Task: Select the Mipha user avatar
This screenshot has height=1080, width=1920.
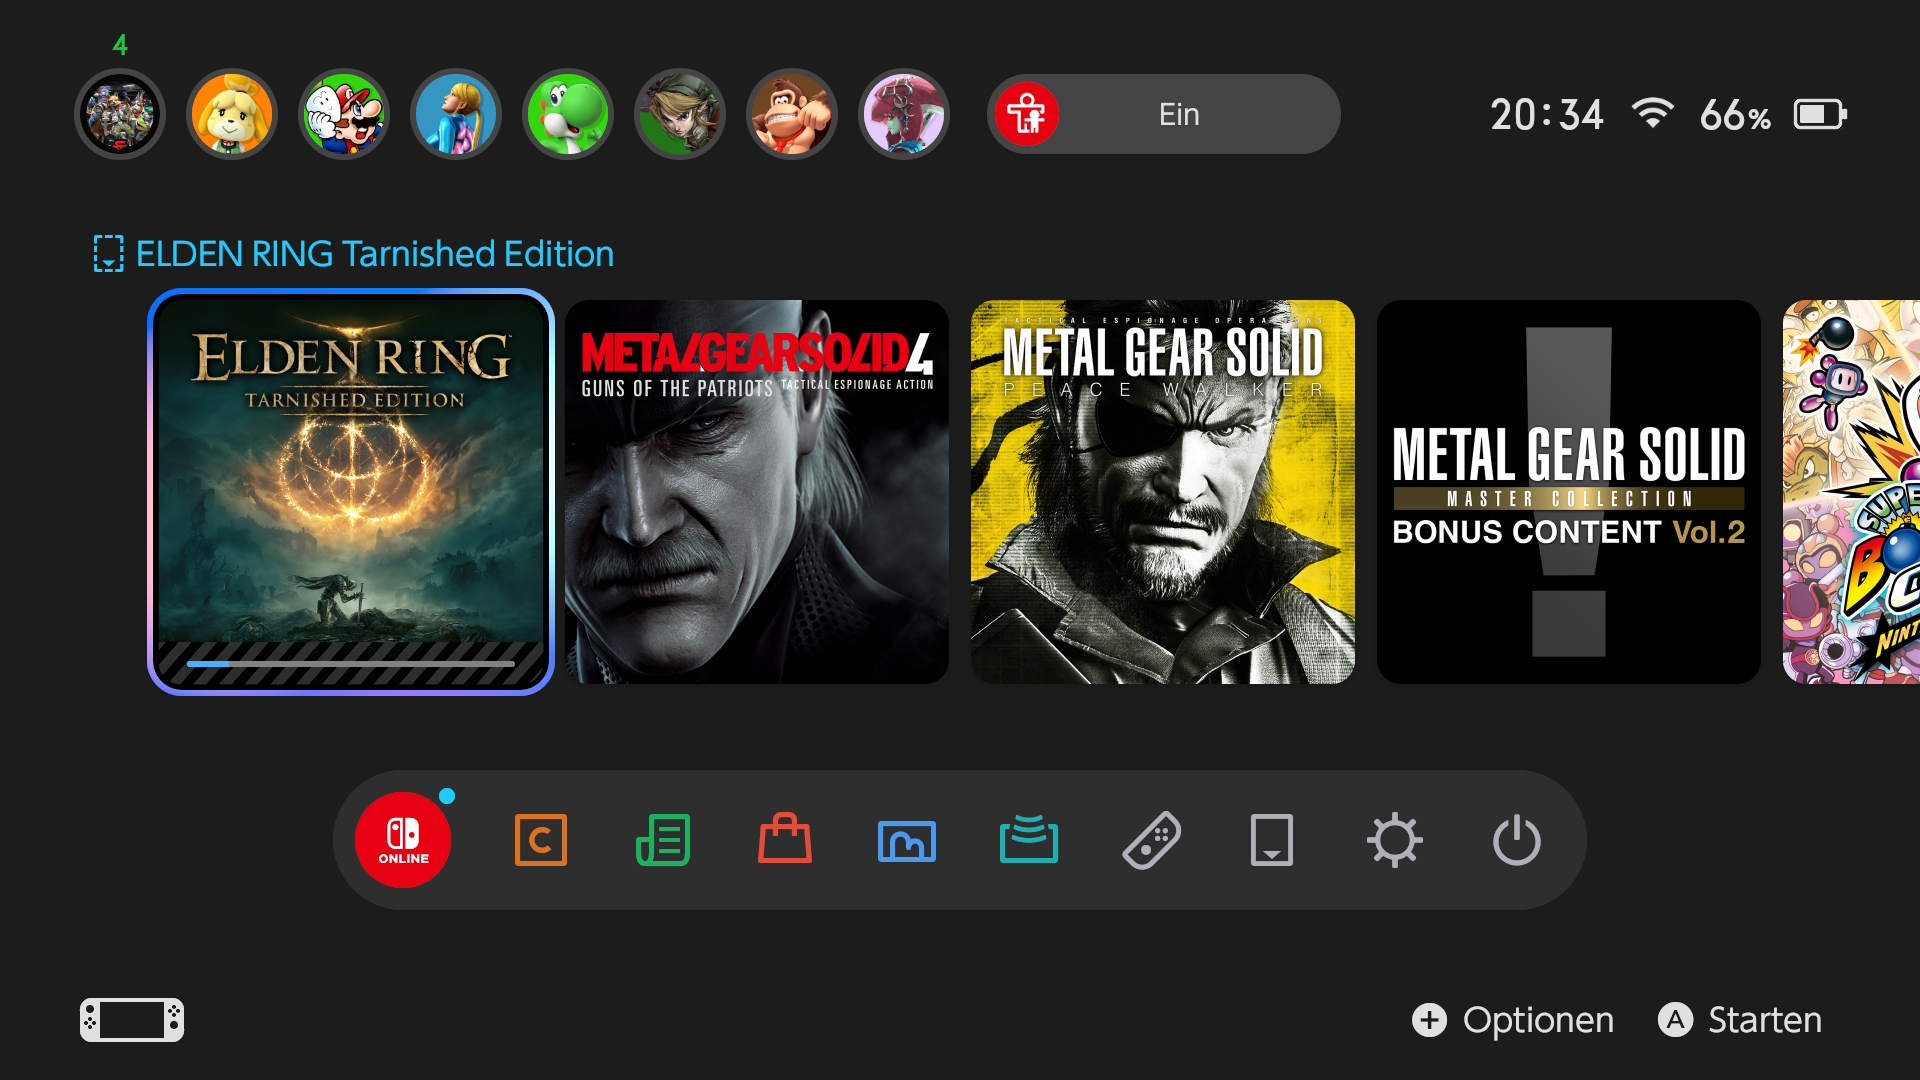Action: (904, 114)
